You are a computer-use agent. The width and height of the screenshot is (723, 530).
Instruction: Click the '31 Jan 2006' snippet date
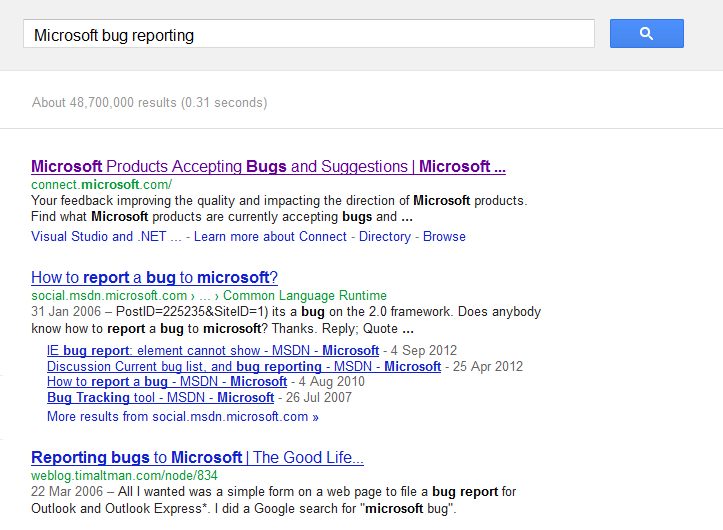[x=66, y=312]
